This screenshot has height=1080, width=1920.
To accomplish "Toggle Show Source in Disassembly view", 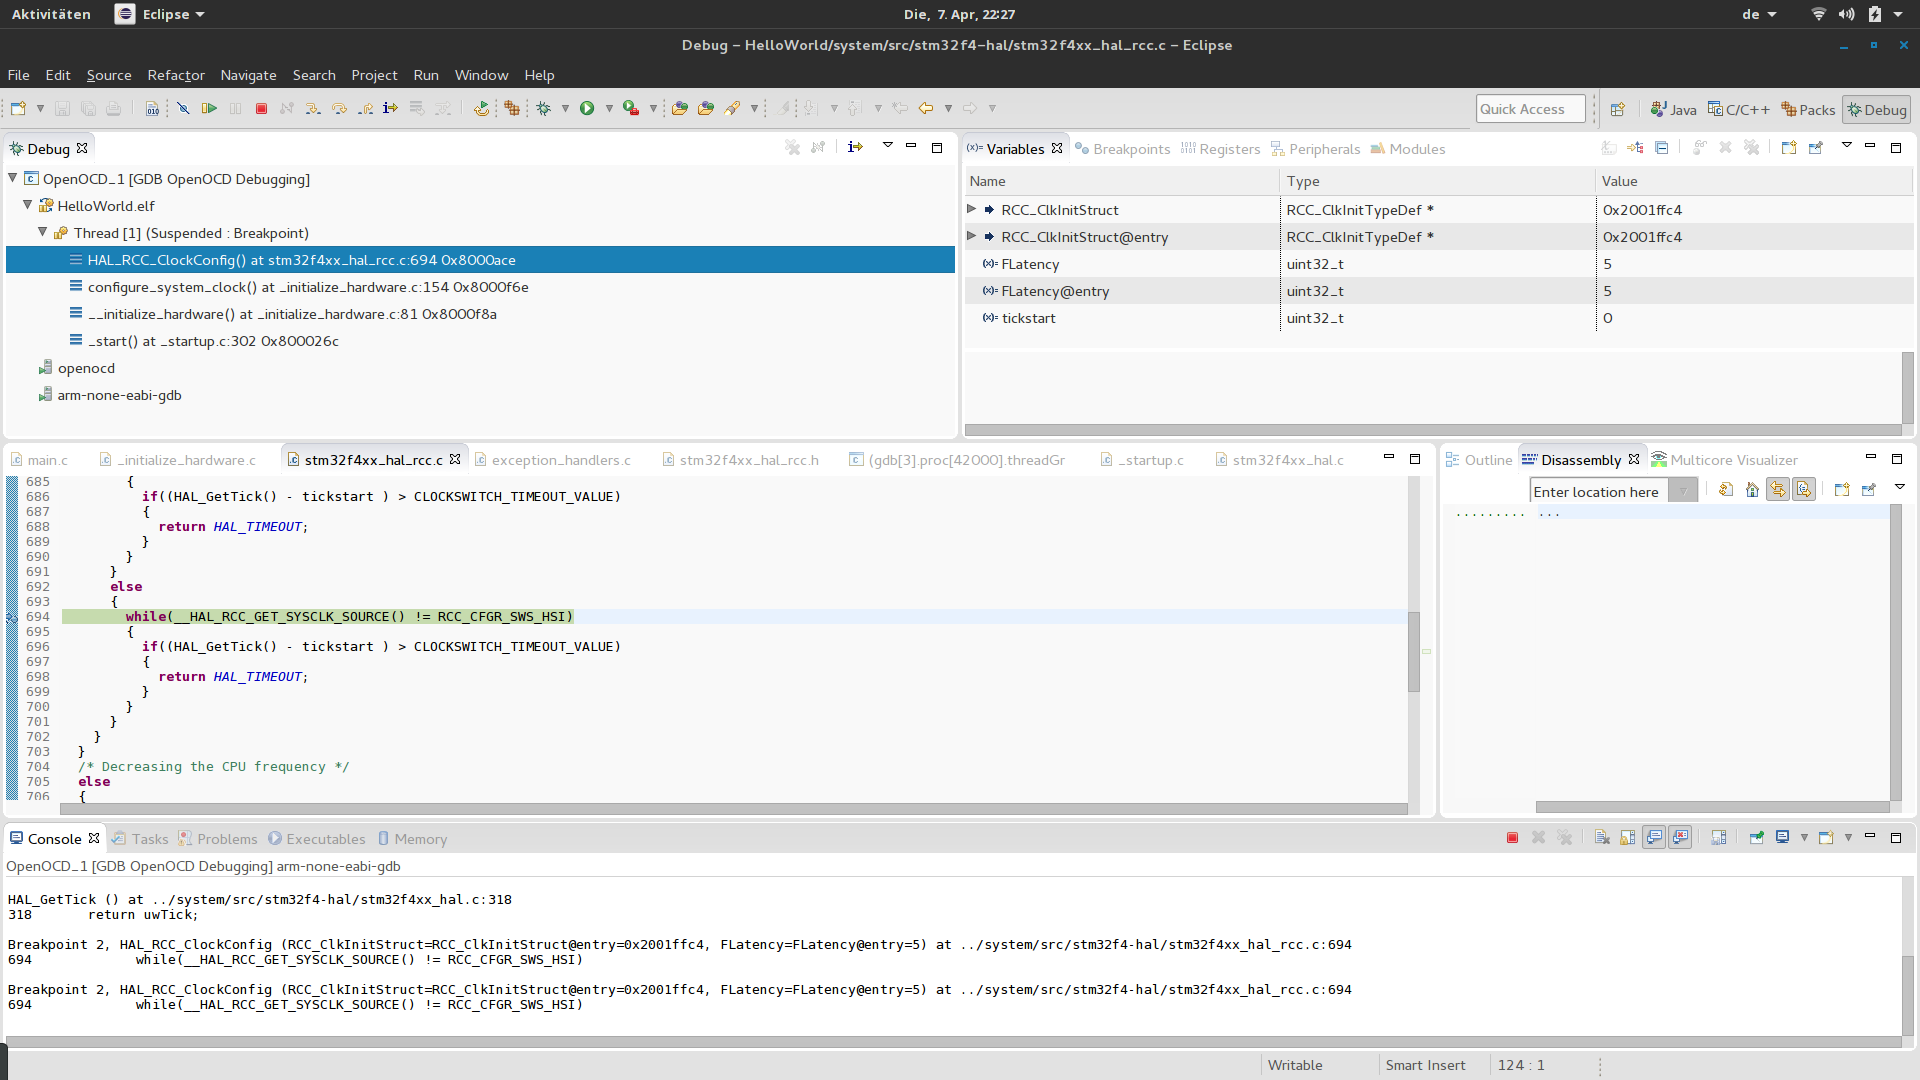I will point(1804,490).
